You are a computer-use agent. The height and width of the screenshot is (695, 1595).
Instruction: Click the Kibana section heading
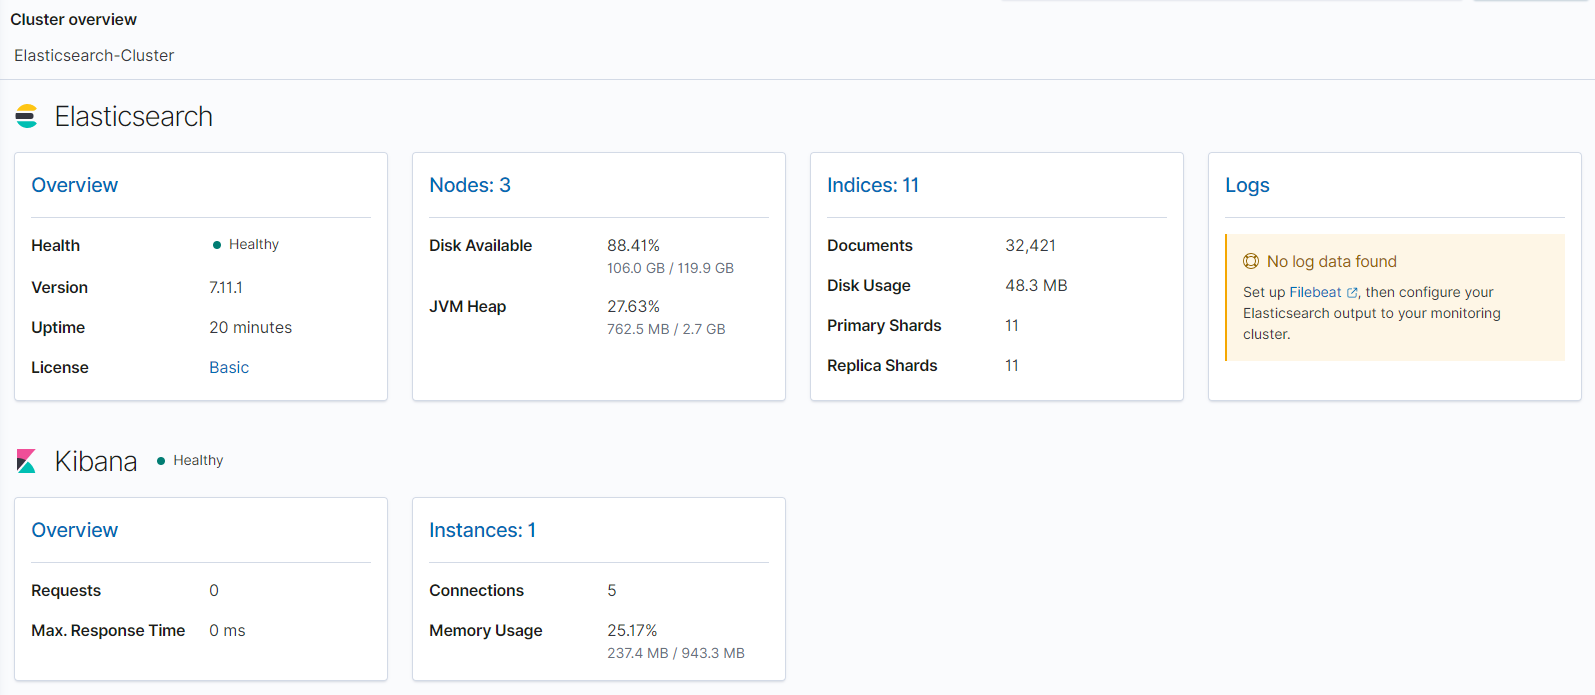pos(96,461)
